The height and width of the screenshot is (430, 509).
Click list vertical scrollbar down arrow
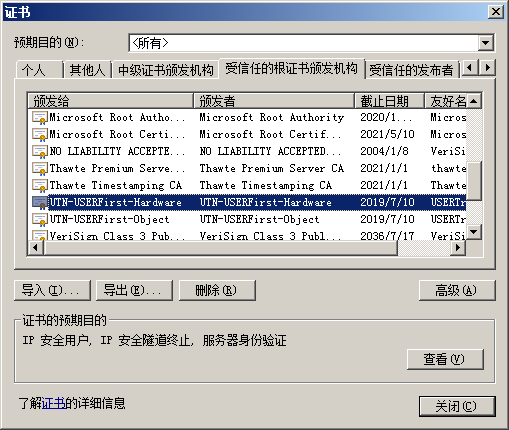tap(474, 232)
